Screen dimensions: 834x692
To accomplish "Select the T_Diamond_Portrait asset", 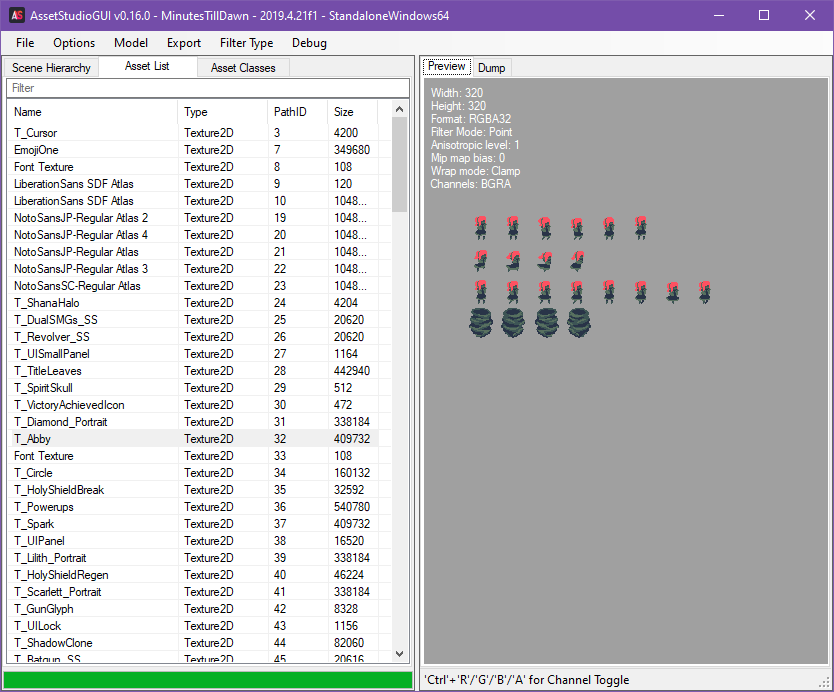I will pos(193,422).
